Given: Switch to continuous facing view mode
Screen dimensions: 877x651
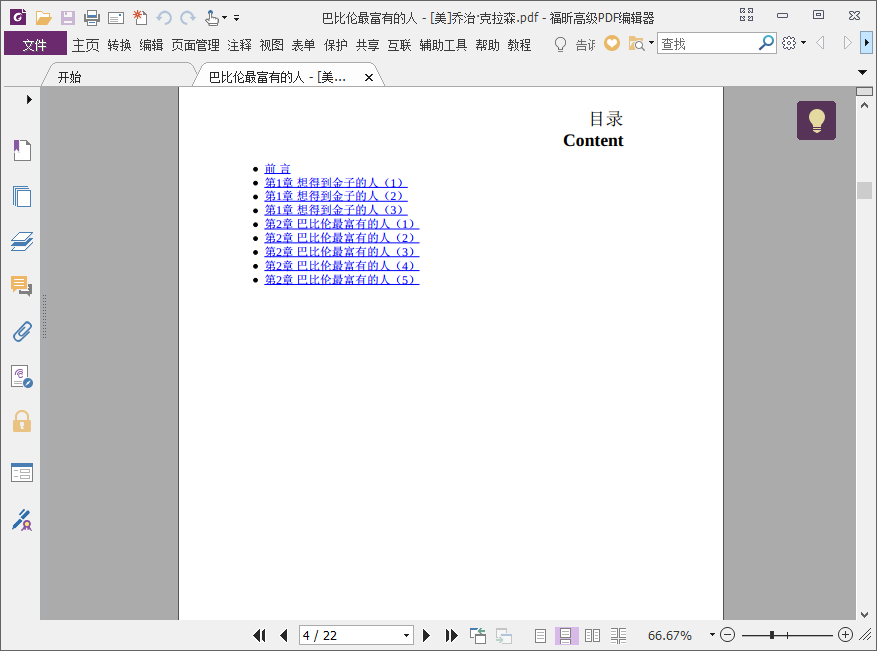Looking at the screenshot, I should 618,635.
